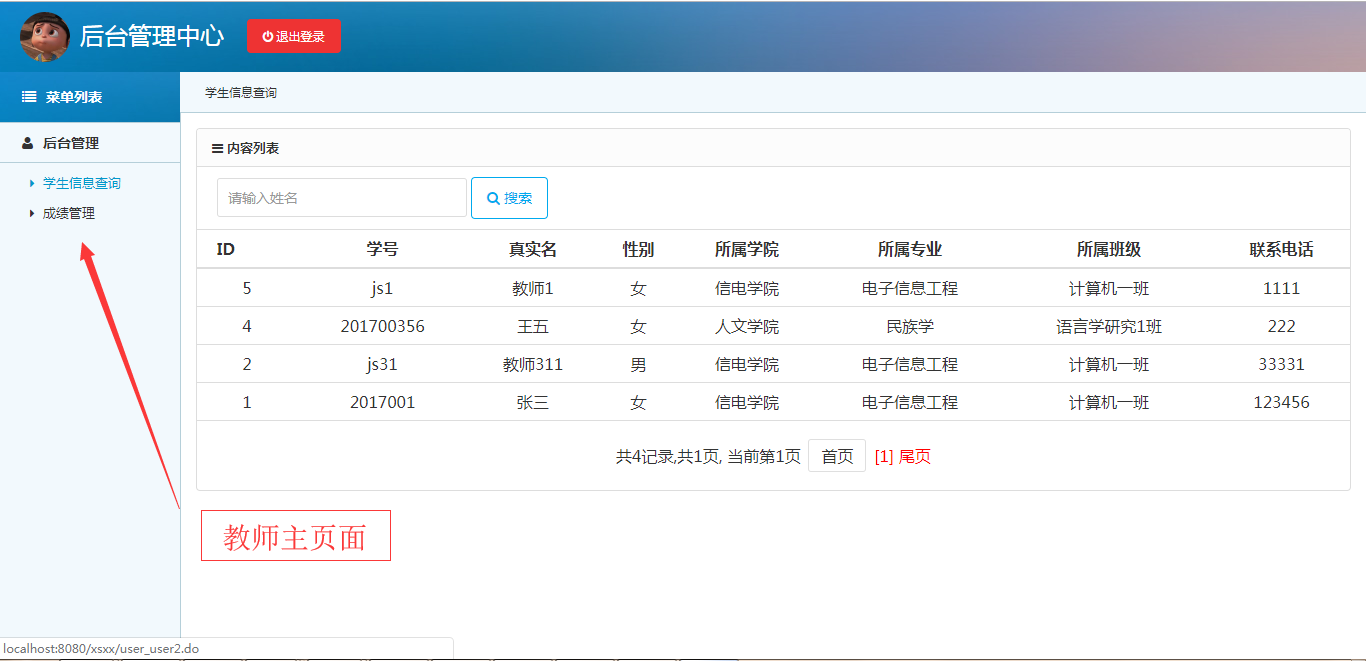1366x661 pixels.
Task: Click the name cell 教师1
Action: click(533, 288)
